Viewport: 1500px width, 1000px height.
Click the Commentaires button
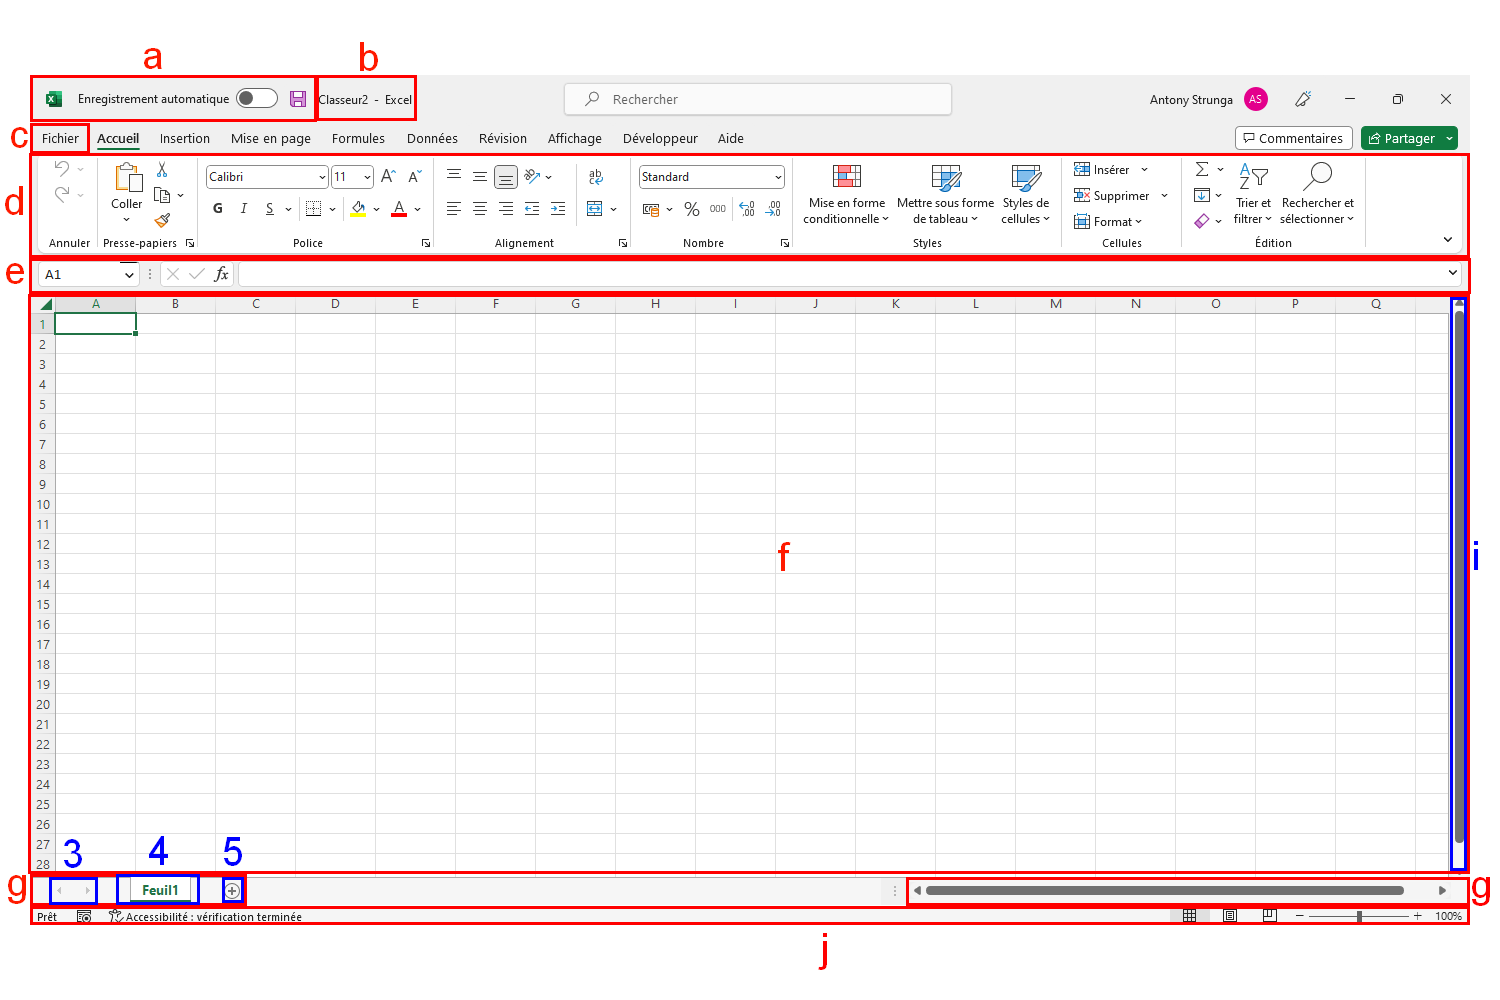(1293, 139)
